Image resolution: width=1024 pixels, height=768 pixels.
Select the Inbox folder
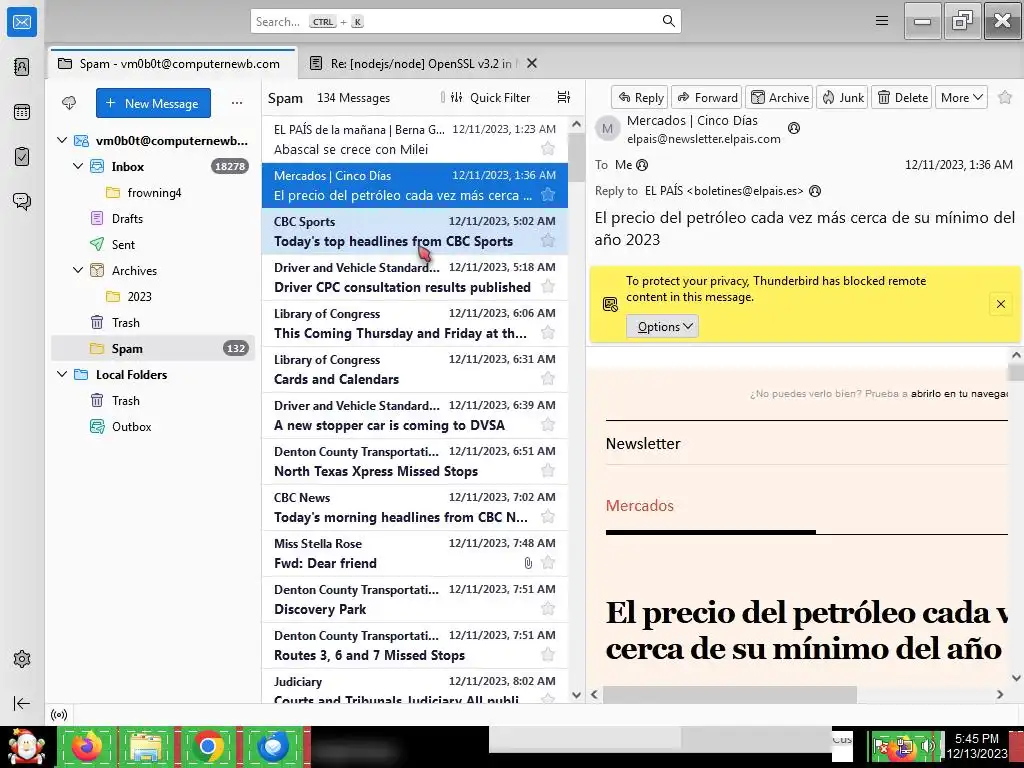(x=153, y=167)
